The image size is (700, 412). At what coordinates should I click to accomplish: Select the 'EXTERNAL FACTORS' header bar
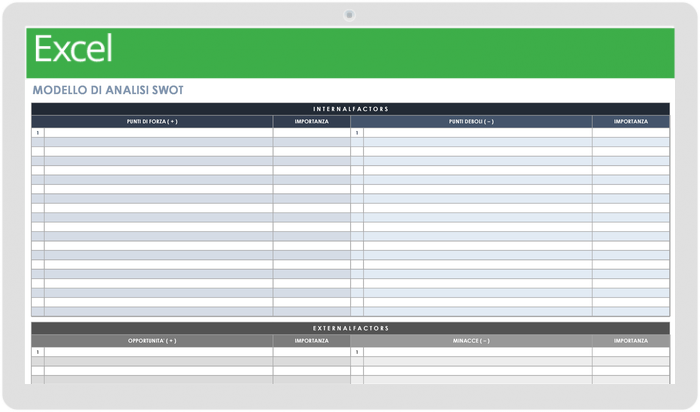pos(350,328)
